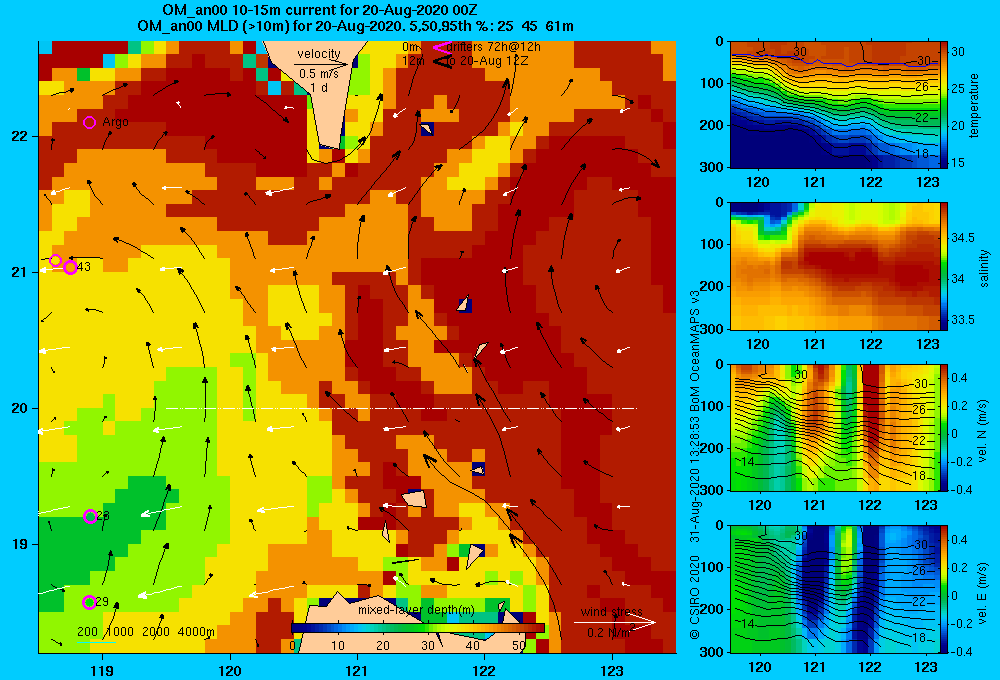This screenshot has height=680, width=1000.
Task: Click the '33.5' tick on the salinity colorbar
Action: coord(962,320)
